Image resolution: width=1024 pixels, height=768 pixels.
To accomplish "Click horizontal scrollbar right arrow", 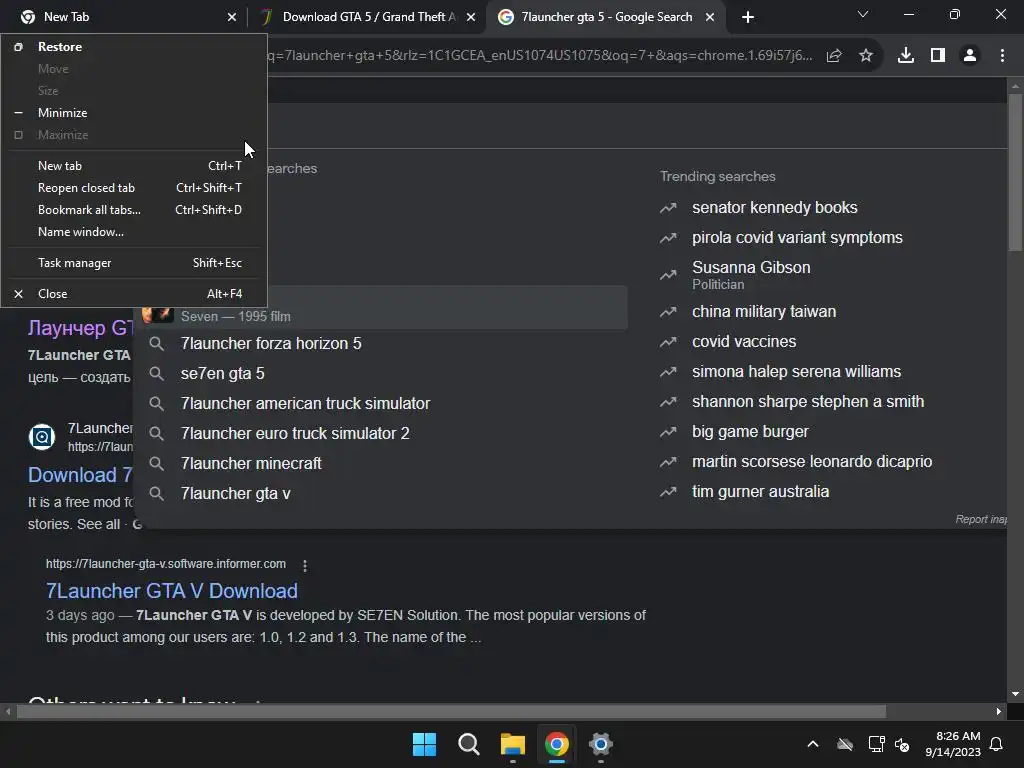I will tap(999, 711).
